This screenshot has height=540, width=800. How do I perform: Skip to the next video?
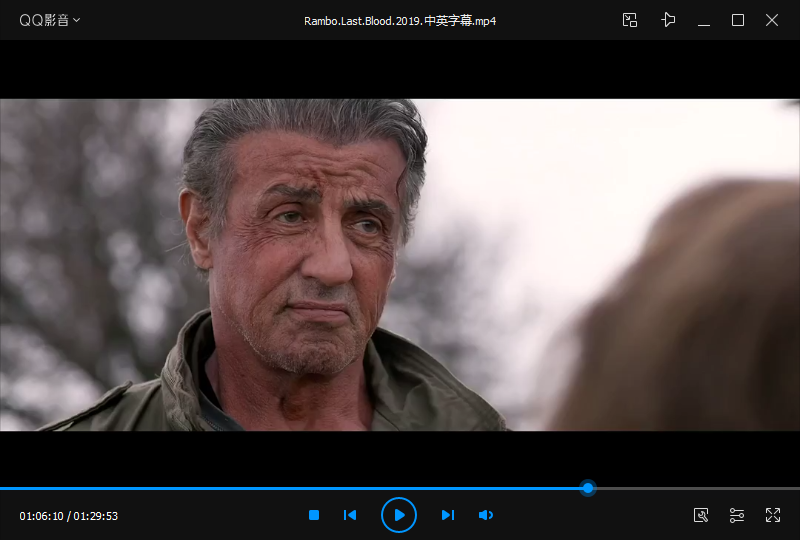click(448, 515)
